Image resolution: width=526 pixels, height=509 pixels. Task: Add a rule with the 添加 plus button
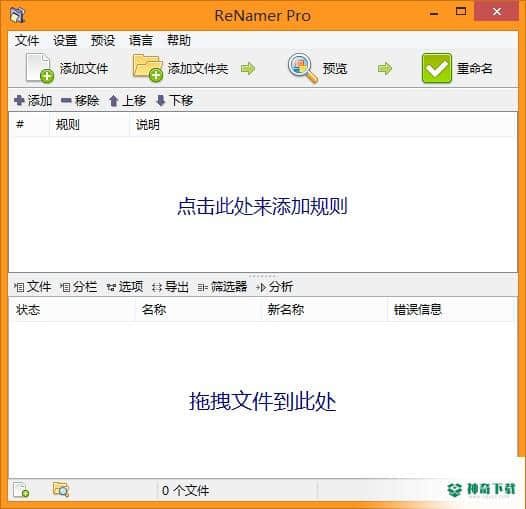coord(33,100)
